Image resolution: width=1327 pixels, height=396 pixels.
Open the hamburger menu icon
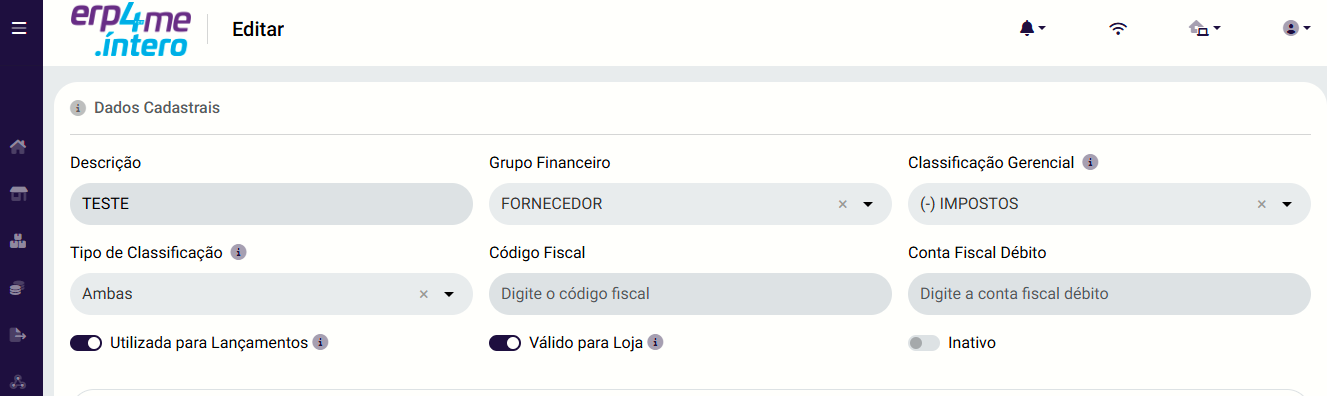pyautogui.click(x=18, y=29)
